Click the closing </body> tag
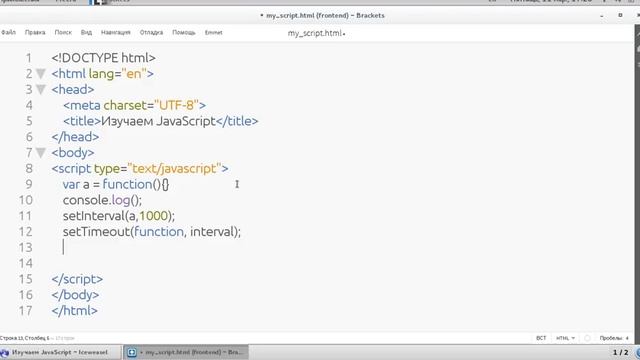The height and width of the screenshot is (360, 640). [75, 295]
